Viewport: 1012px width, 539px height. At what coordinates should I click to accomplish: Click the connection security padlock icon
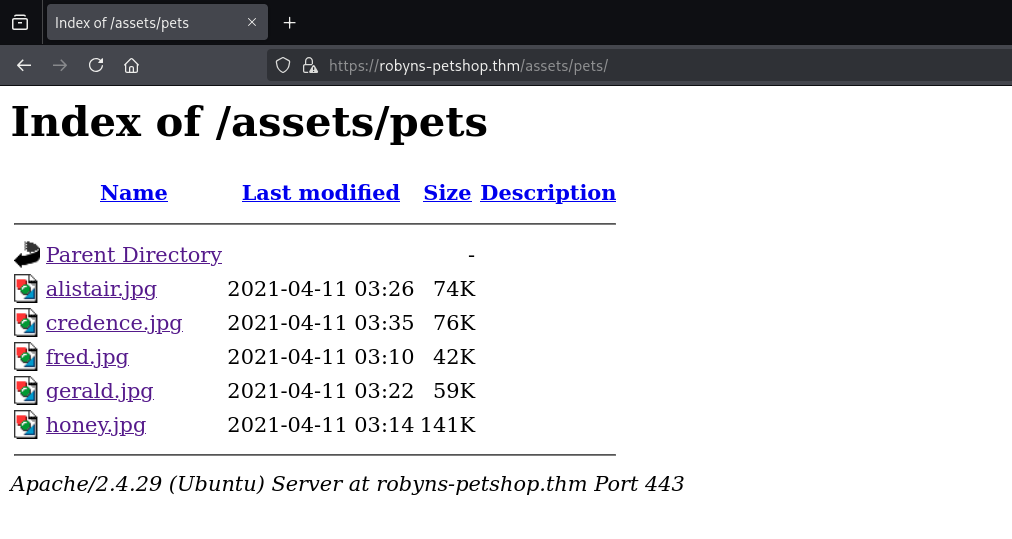point(310,65)
